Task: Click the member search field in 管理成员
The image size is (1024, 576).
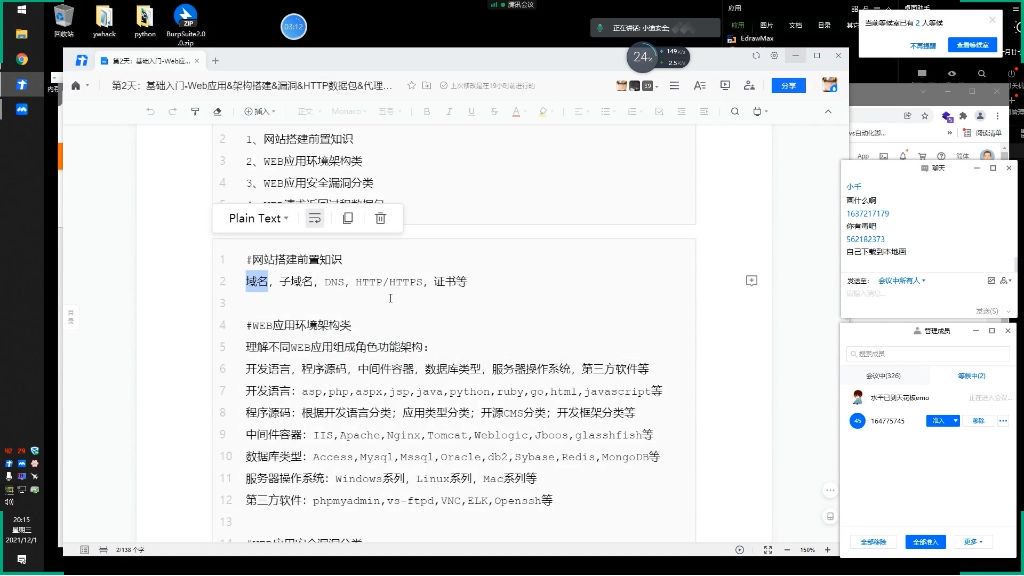Action: point(927,354)
